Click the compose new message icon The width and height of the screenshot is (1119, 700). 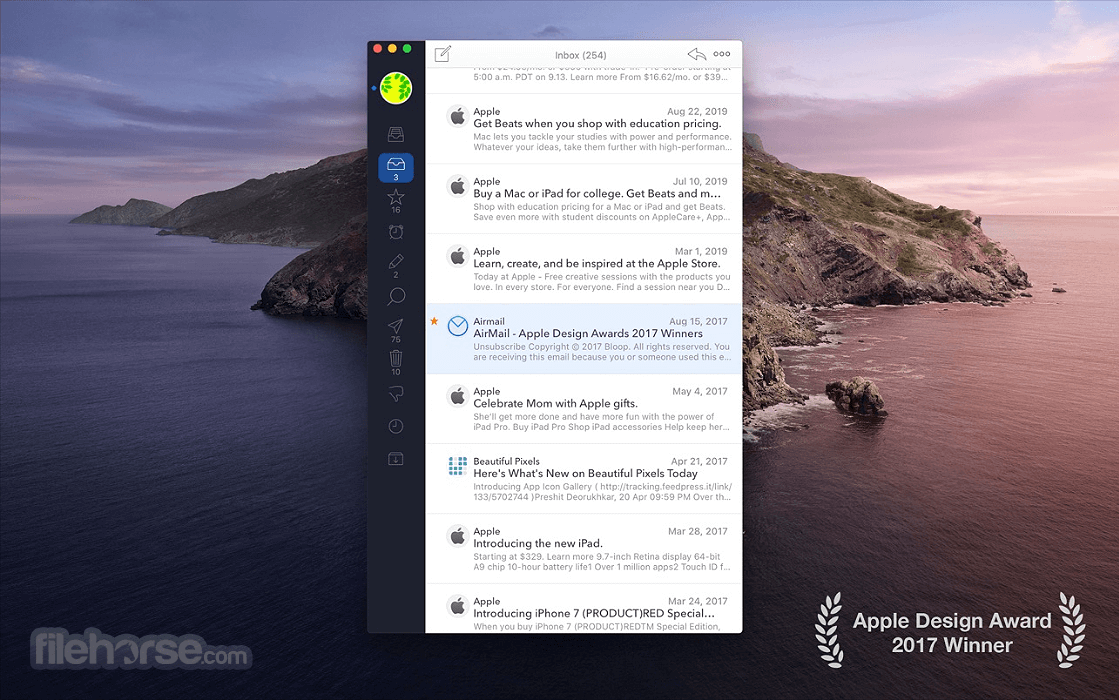pos(442,54)
